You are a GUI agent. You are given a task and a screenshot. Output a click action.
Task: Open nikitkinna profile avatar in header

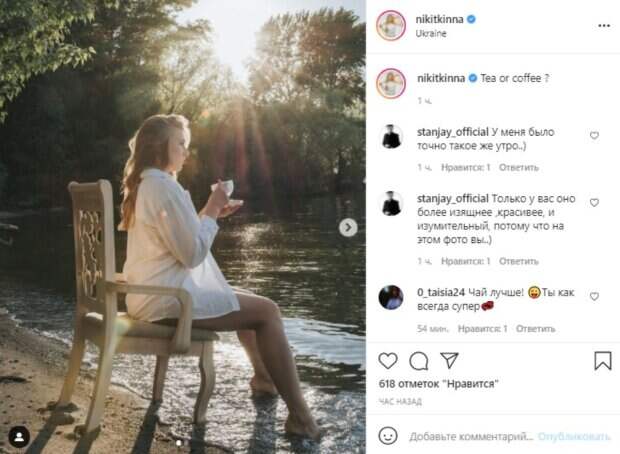(x=391, y=26)
